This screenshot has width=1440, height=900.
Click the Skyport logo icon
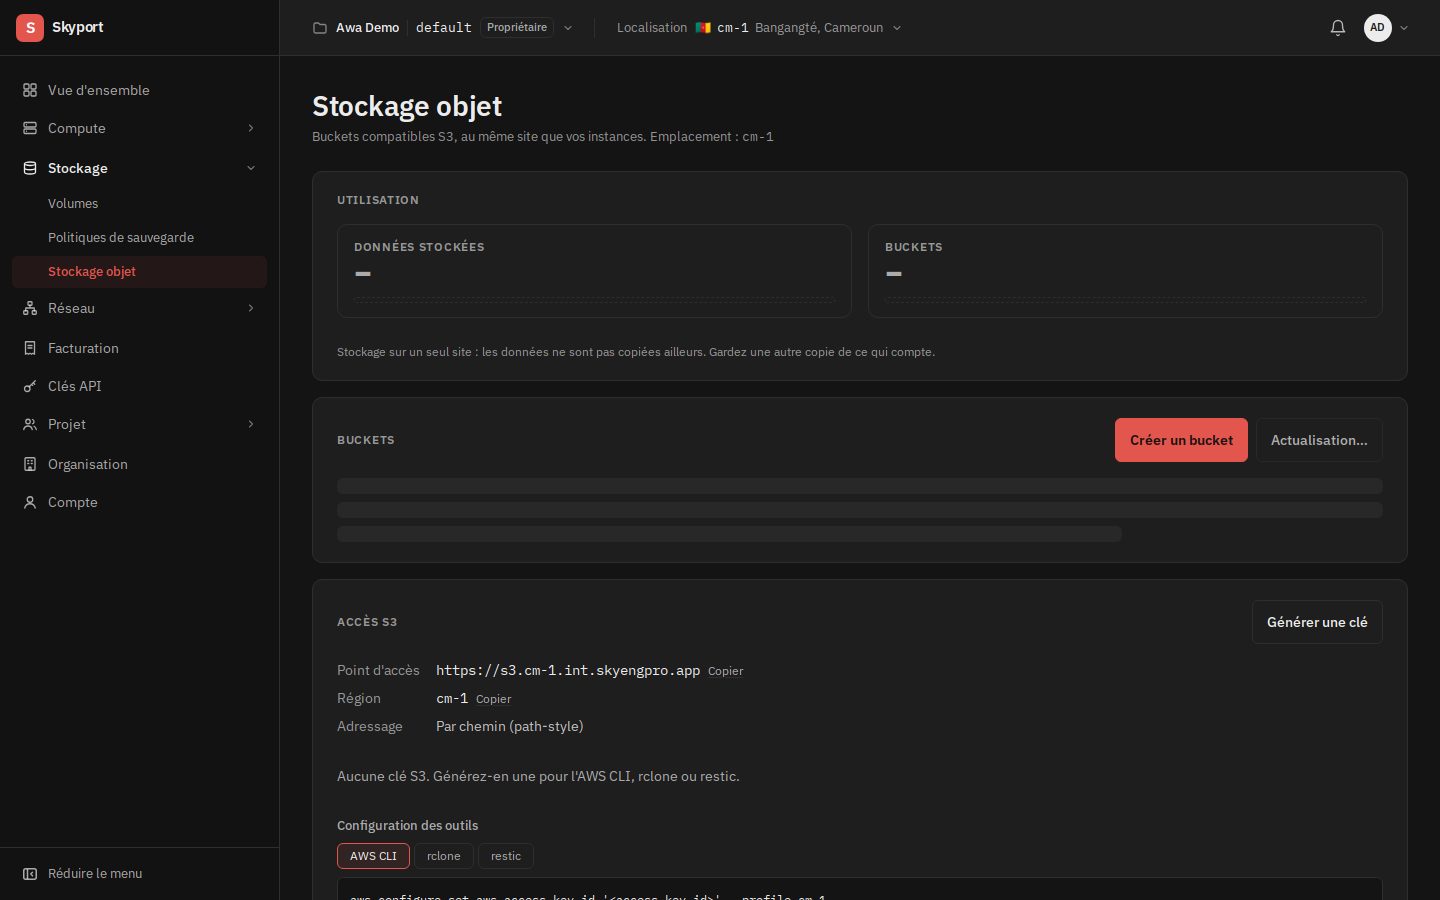point(30,28)
